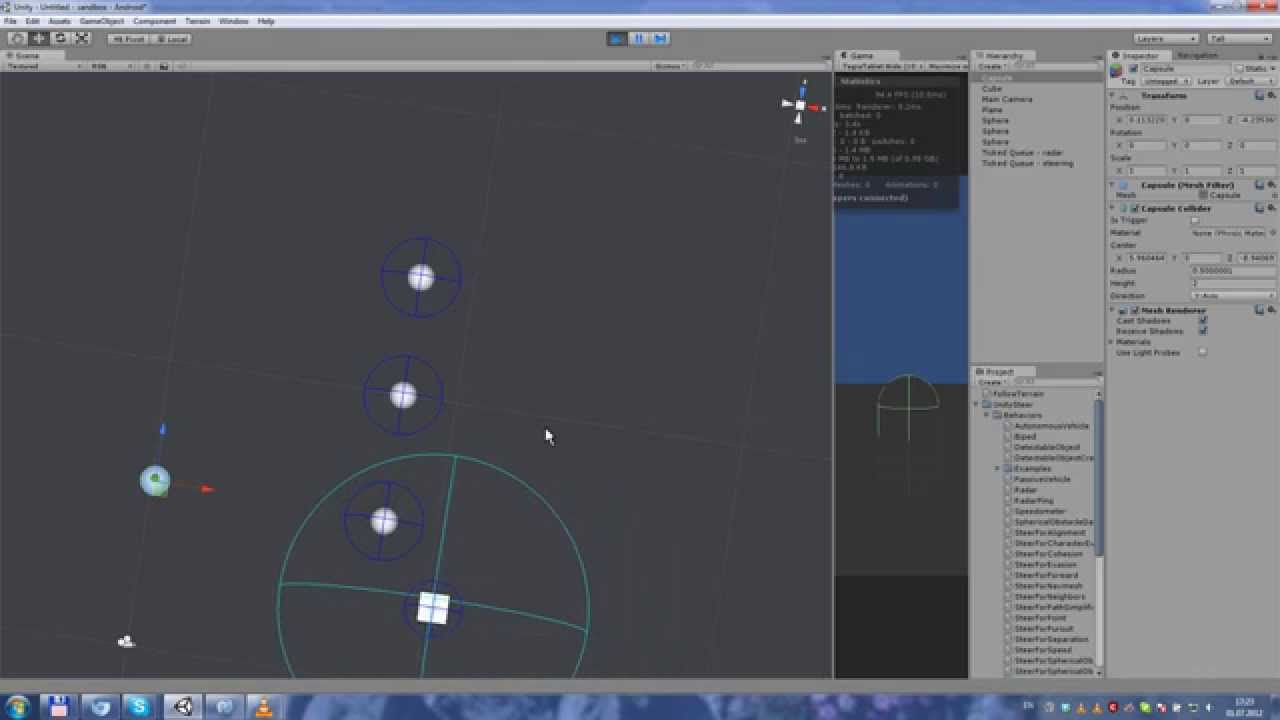
Task: Select the Hand tool in Unity toolbar
Action: (17, 38)
